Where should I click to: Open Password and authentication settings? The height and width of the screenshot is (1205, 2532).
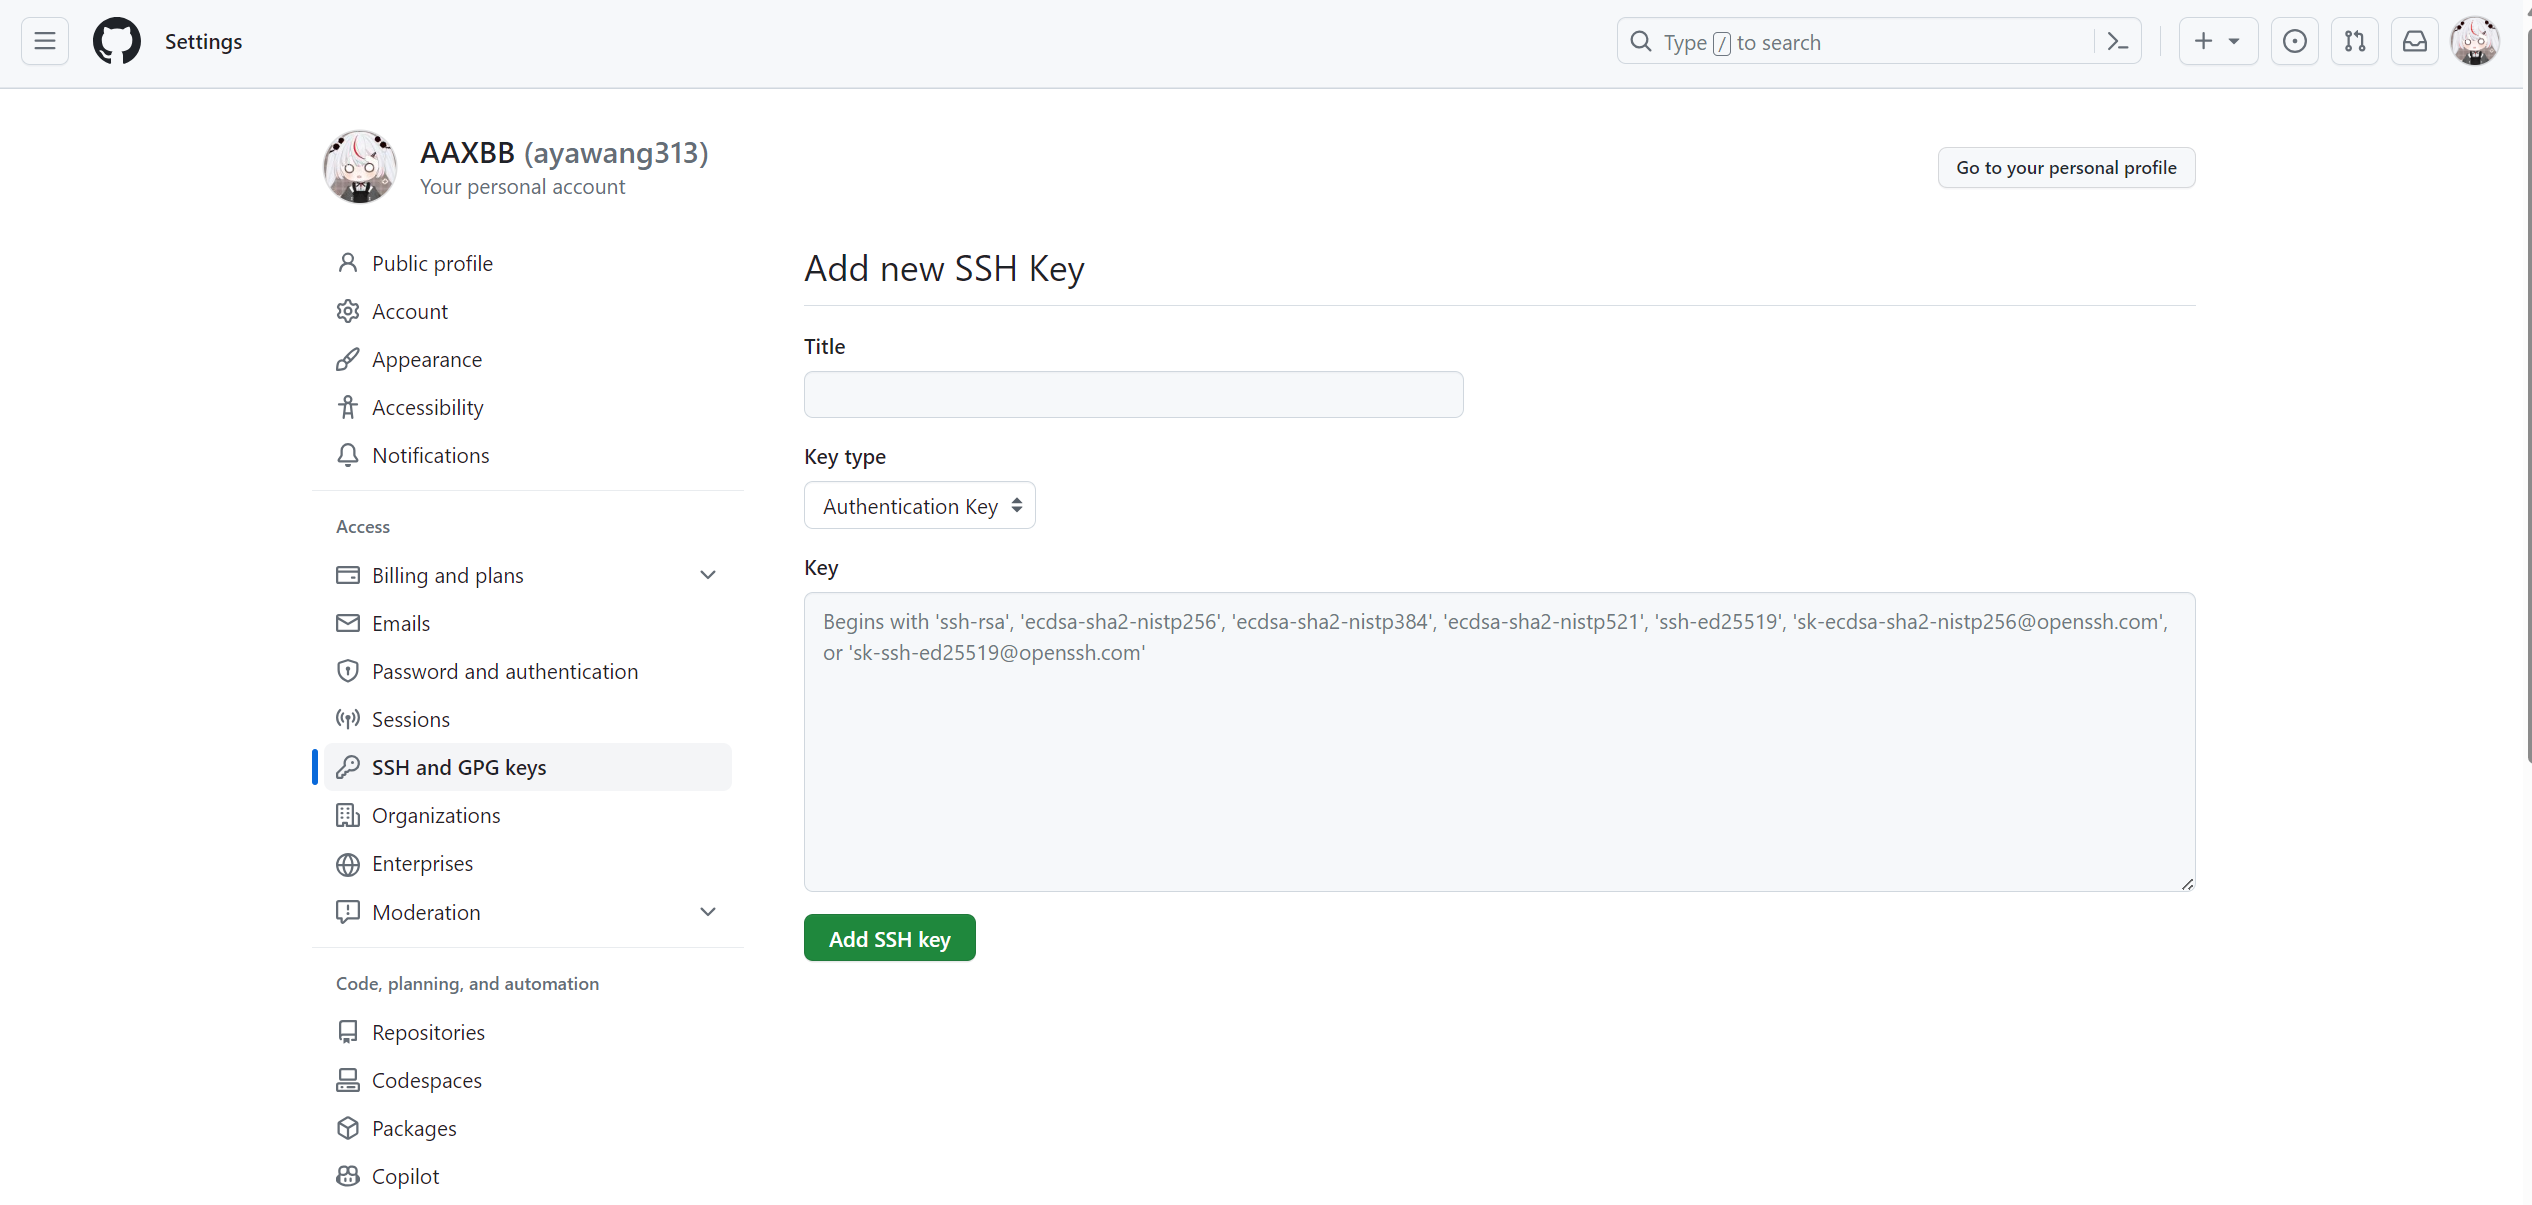click(x=504, y=671)
